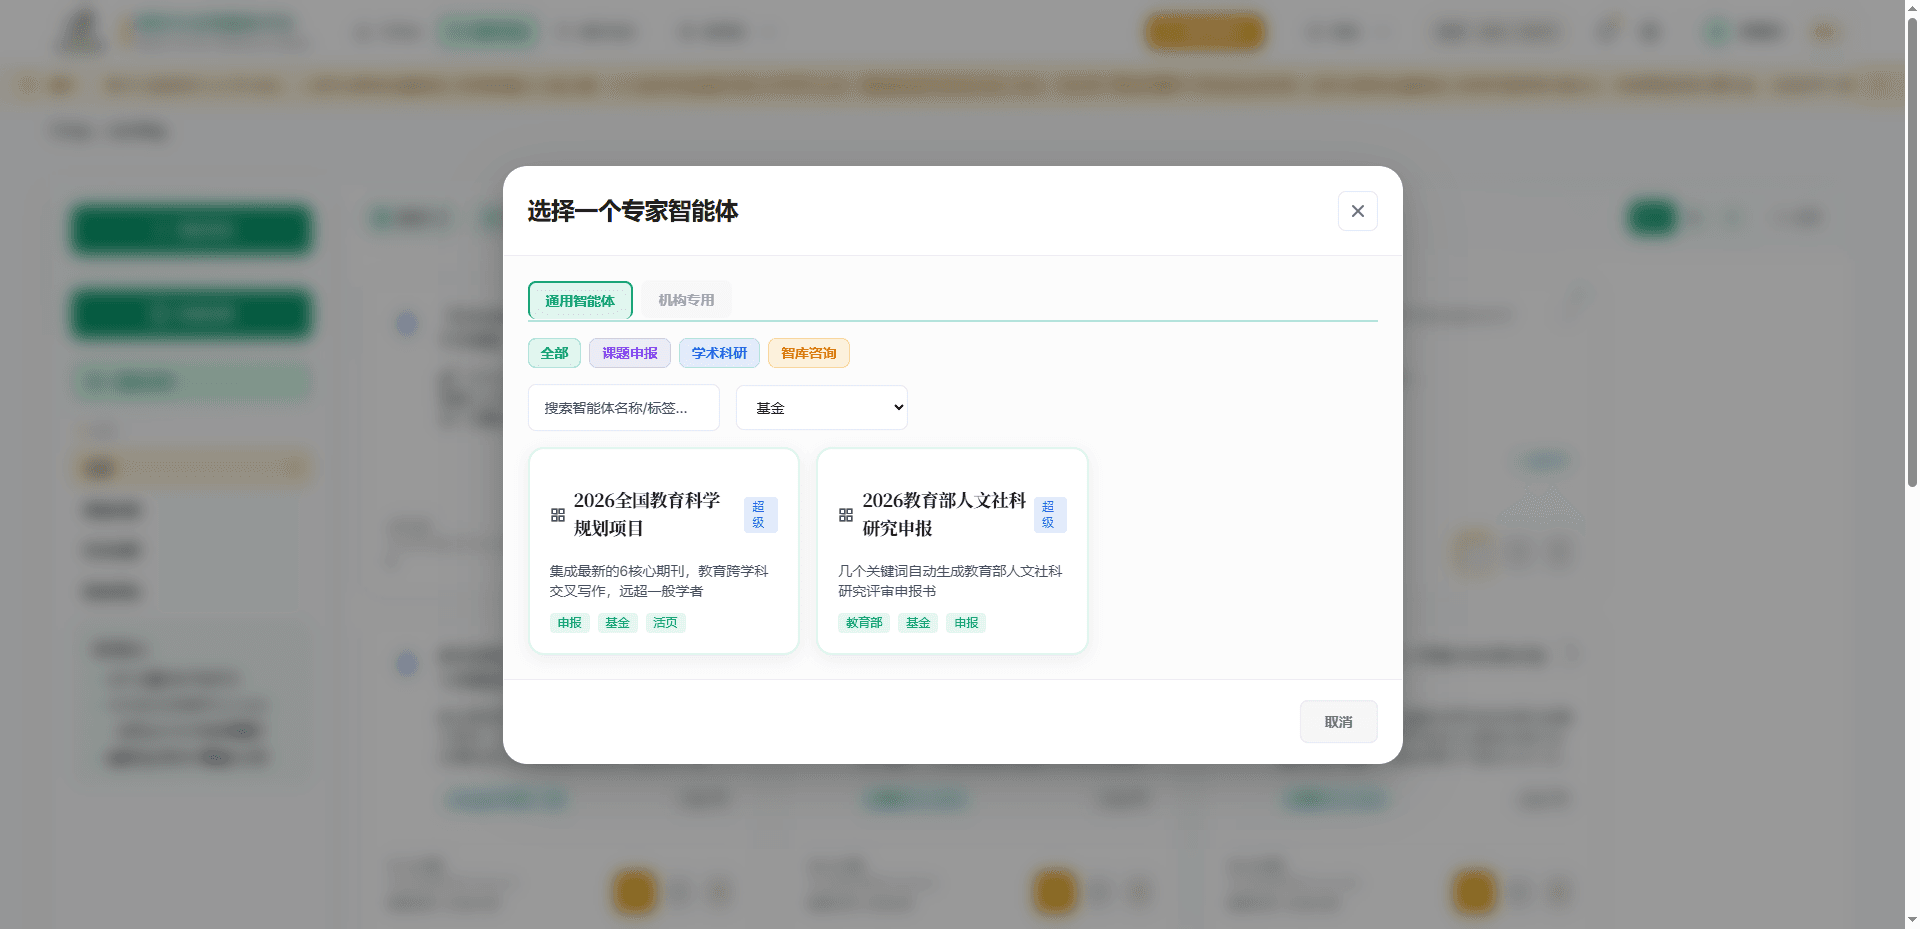
Task: Click 基金 tag on 教育部人文社科 card
Action: tap(918, 623)
